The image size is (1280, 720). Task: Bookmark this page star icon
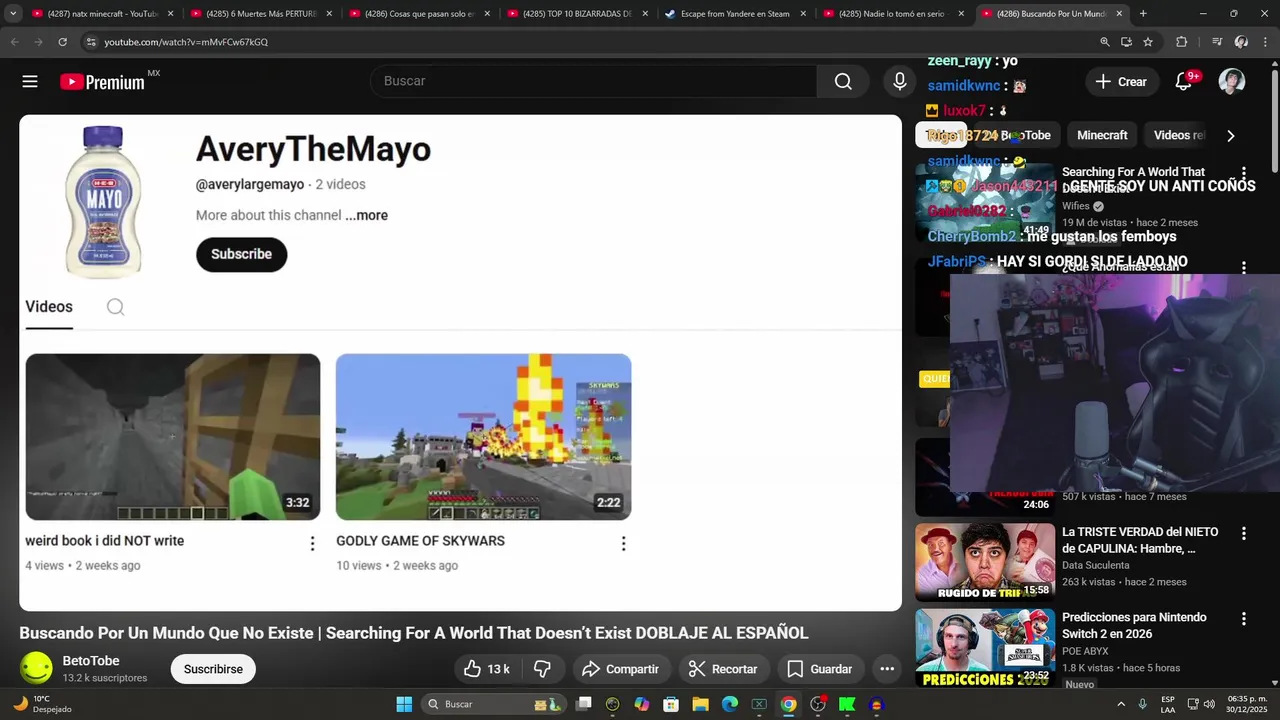coord(1148,42)
